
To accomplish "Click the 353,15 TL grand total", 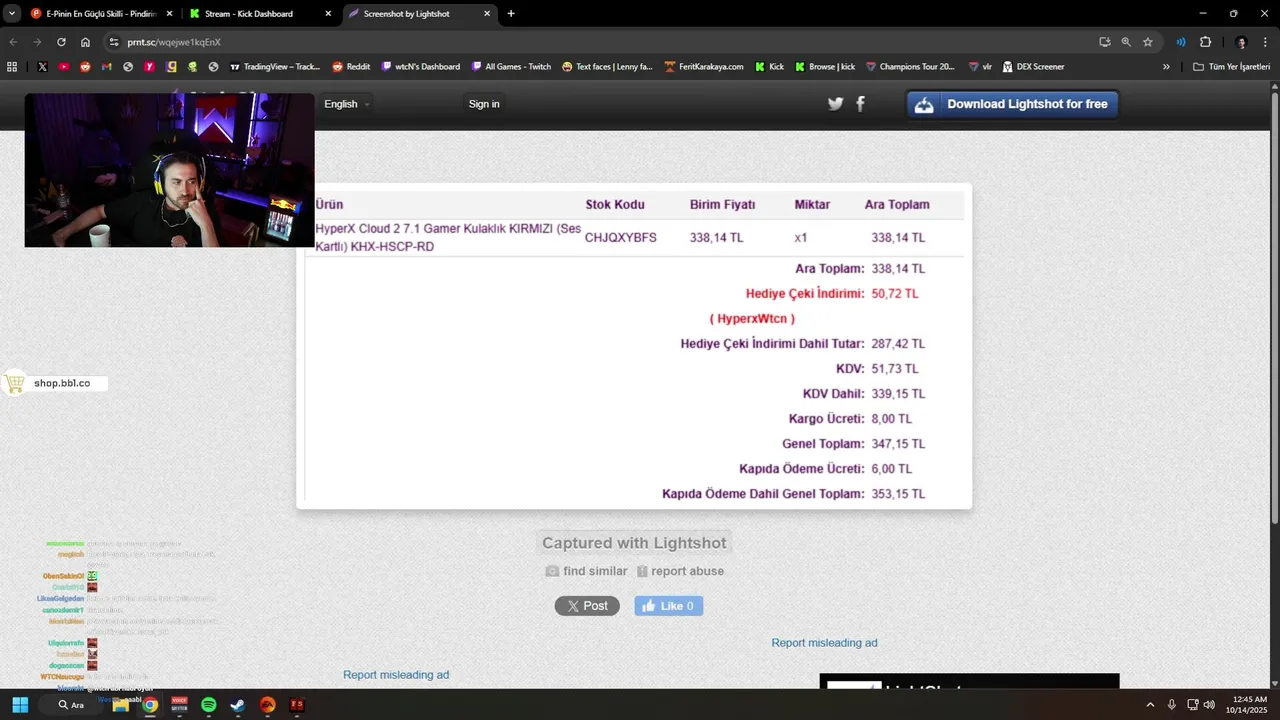I will pos(898,494).
